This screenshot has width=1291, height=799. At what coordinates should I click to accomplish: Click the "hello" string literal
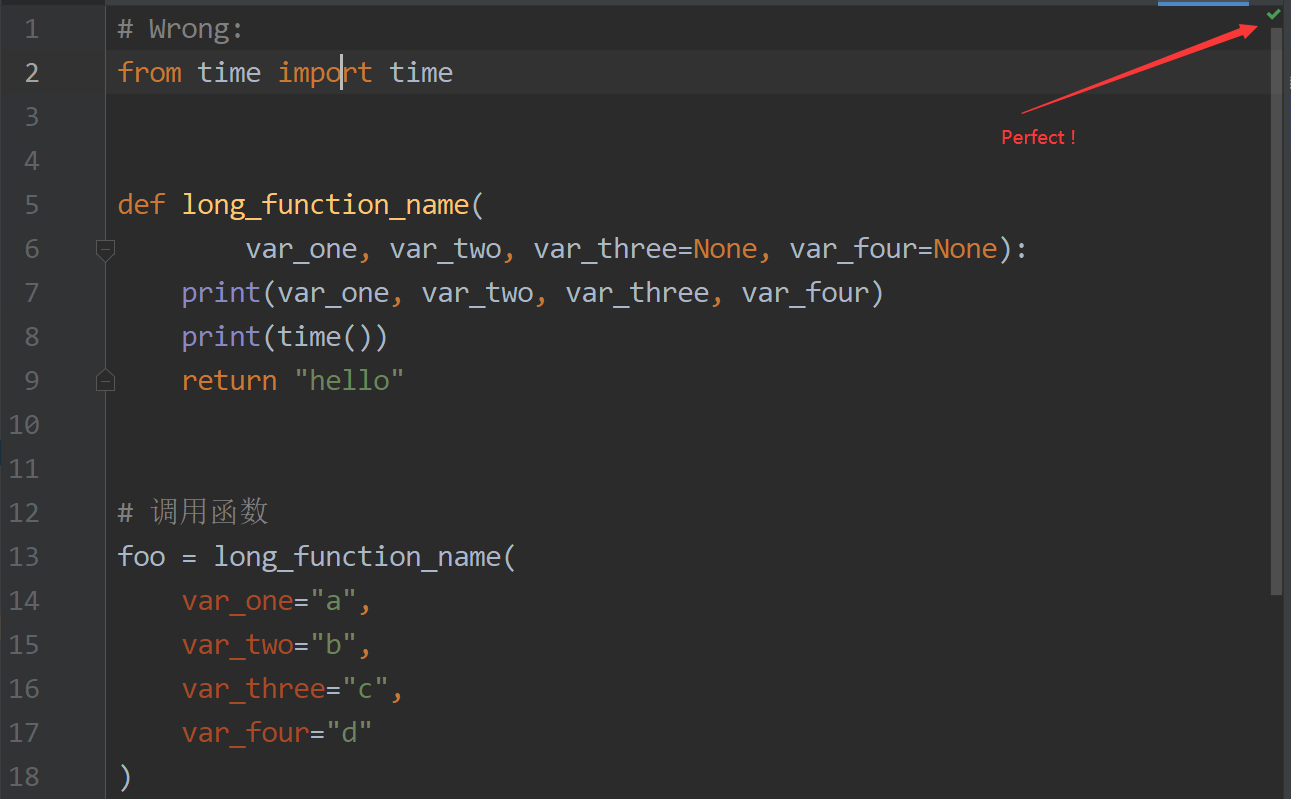point(349,380)
